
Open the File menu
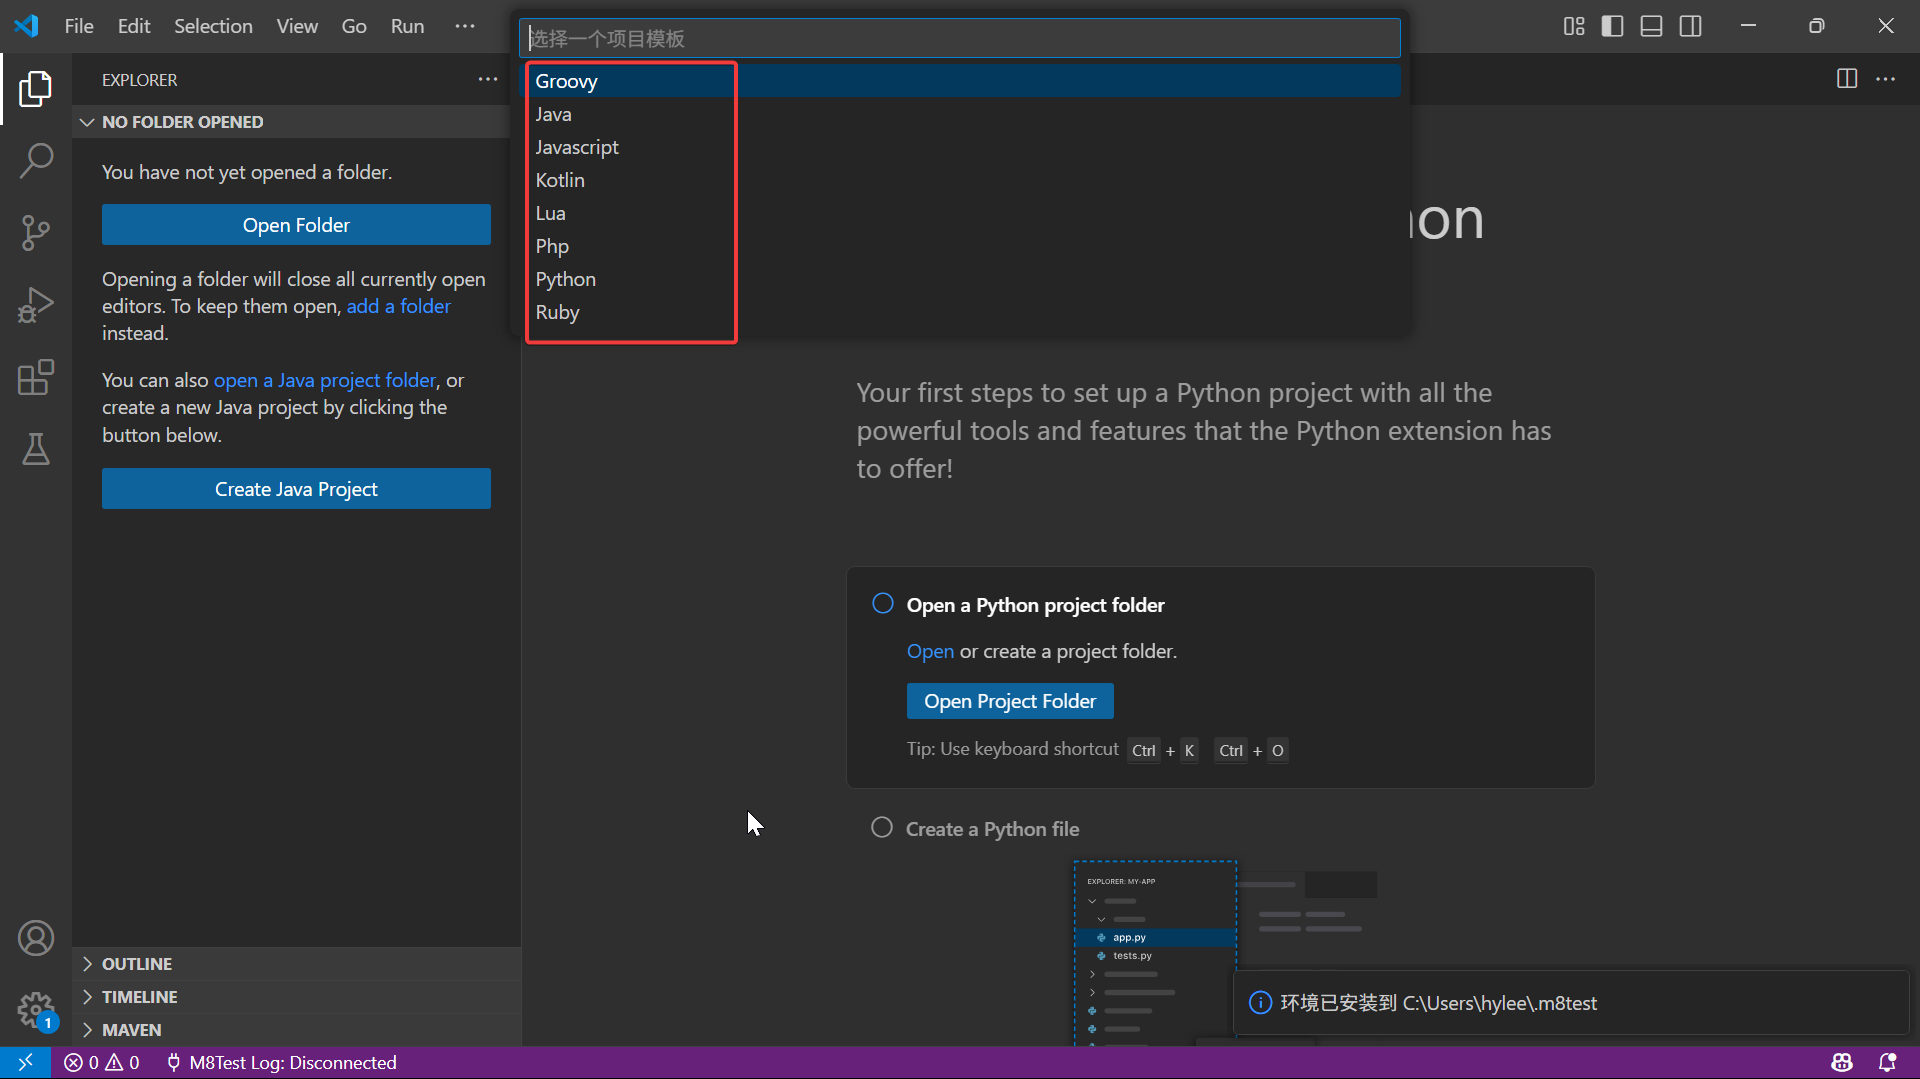click(x=79, y=26)
